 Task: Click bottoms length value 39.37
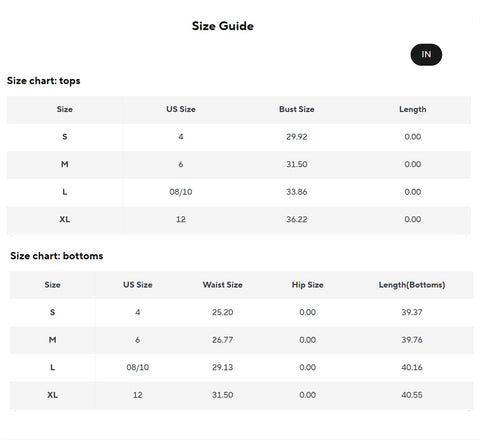(x=412, y=312)
